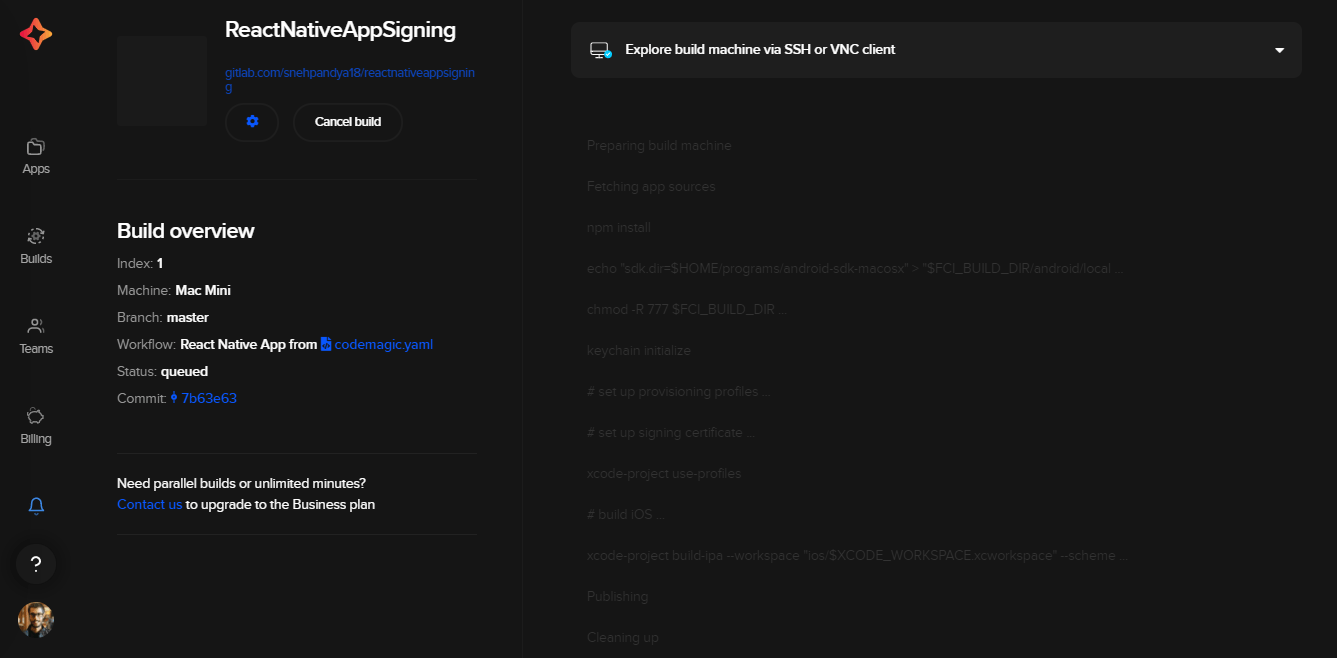Expand the keychain initialize step

[639, 350]
